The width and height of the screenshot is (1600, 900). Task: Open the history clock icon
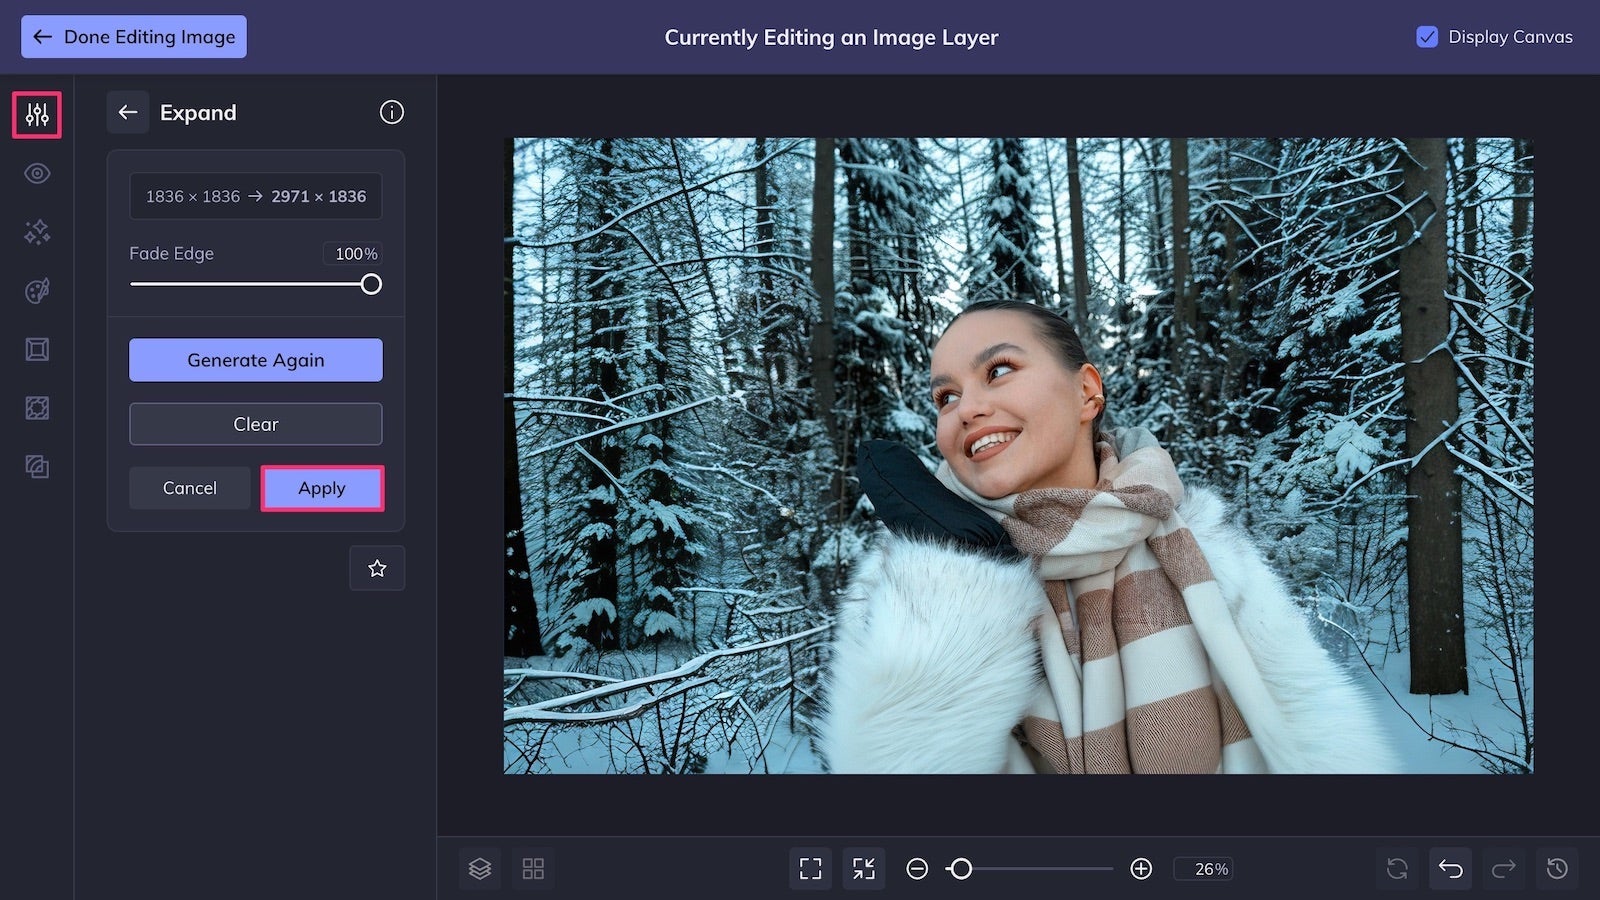click(1557, 868)
